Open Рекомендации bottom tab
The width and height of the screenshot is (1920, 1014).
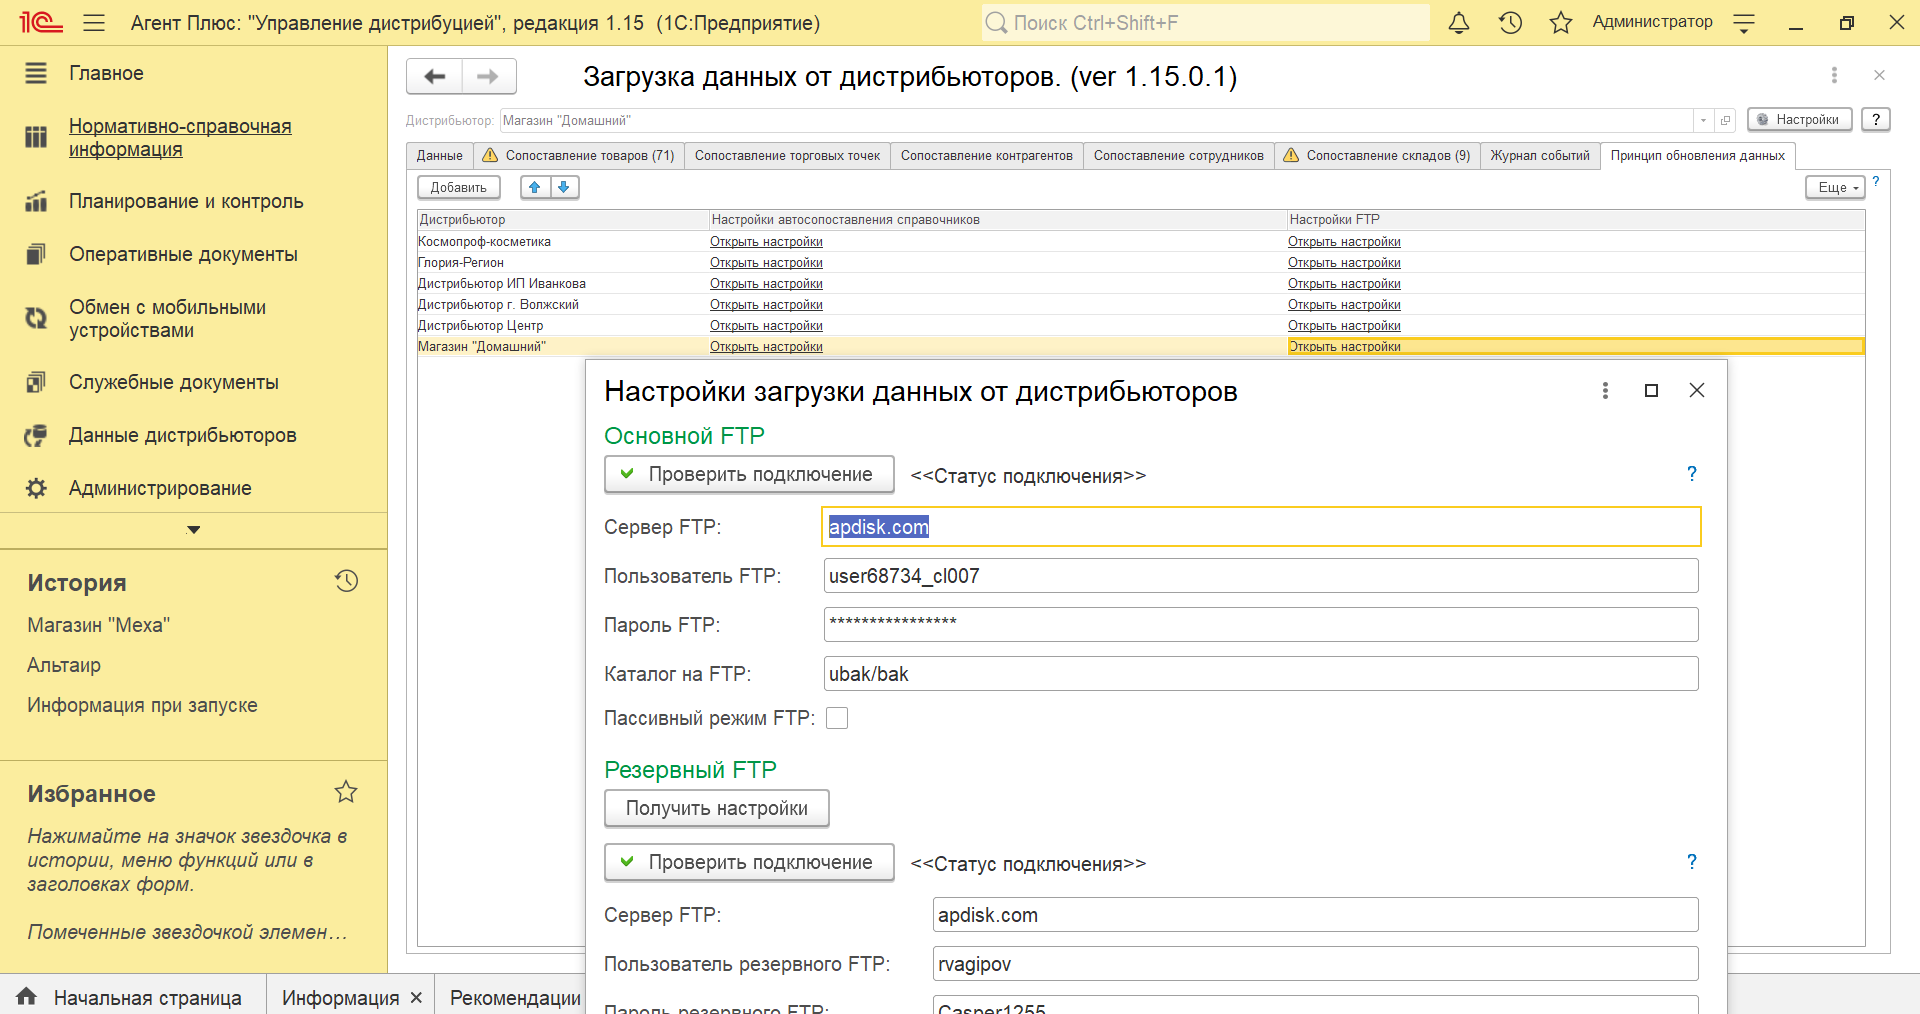coord(515,997)
